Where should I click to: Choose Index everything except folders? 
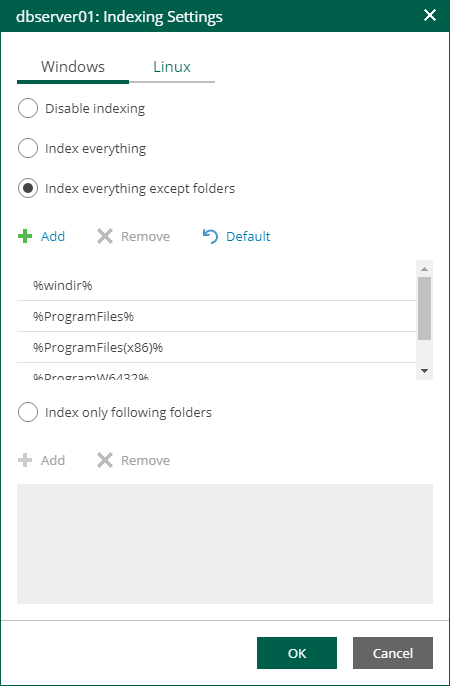28,189
